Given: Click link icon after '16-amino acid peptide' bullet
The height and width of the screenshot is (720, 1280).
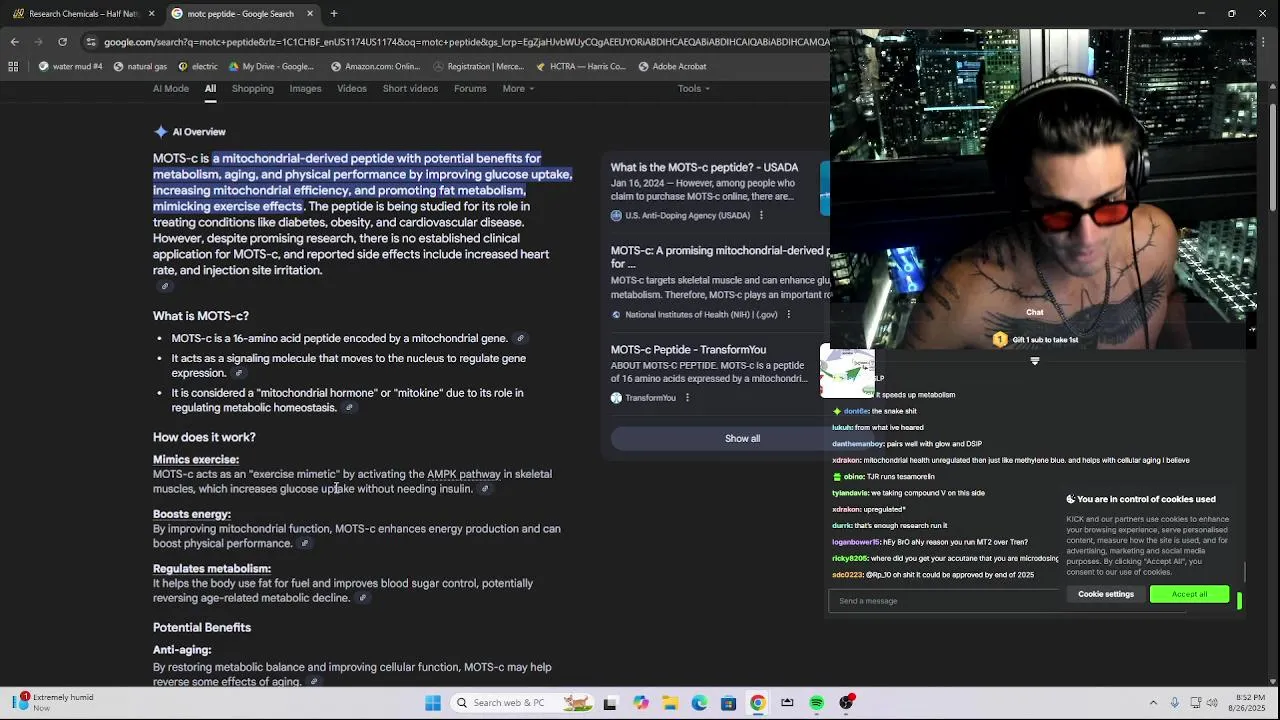Looking at the screenshot, I should 520,339.
